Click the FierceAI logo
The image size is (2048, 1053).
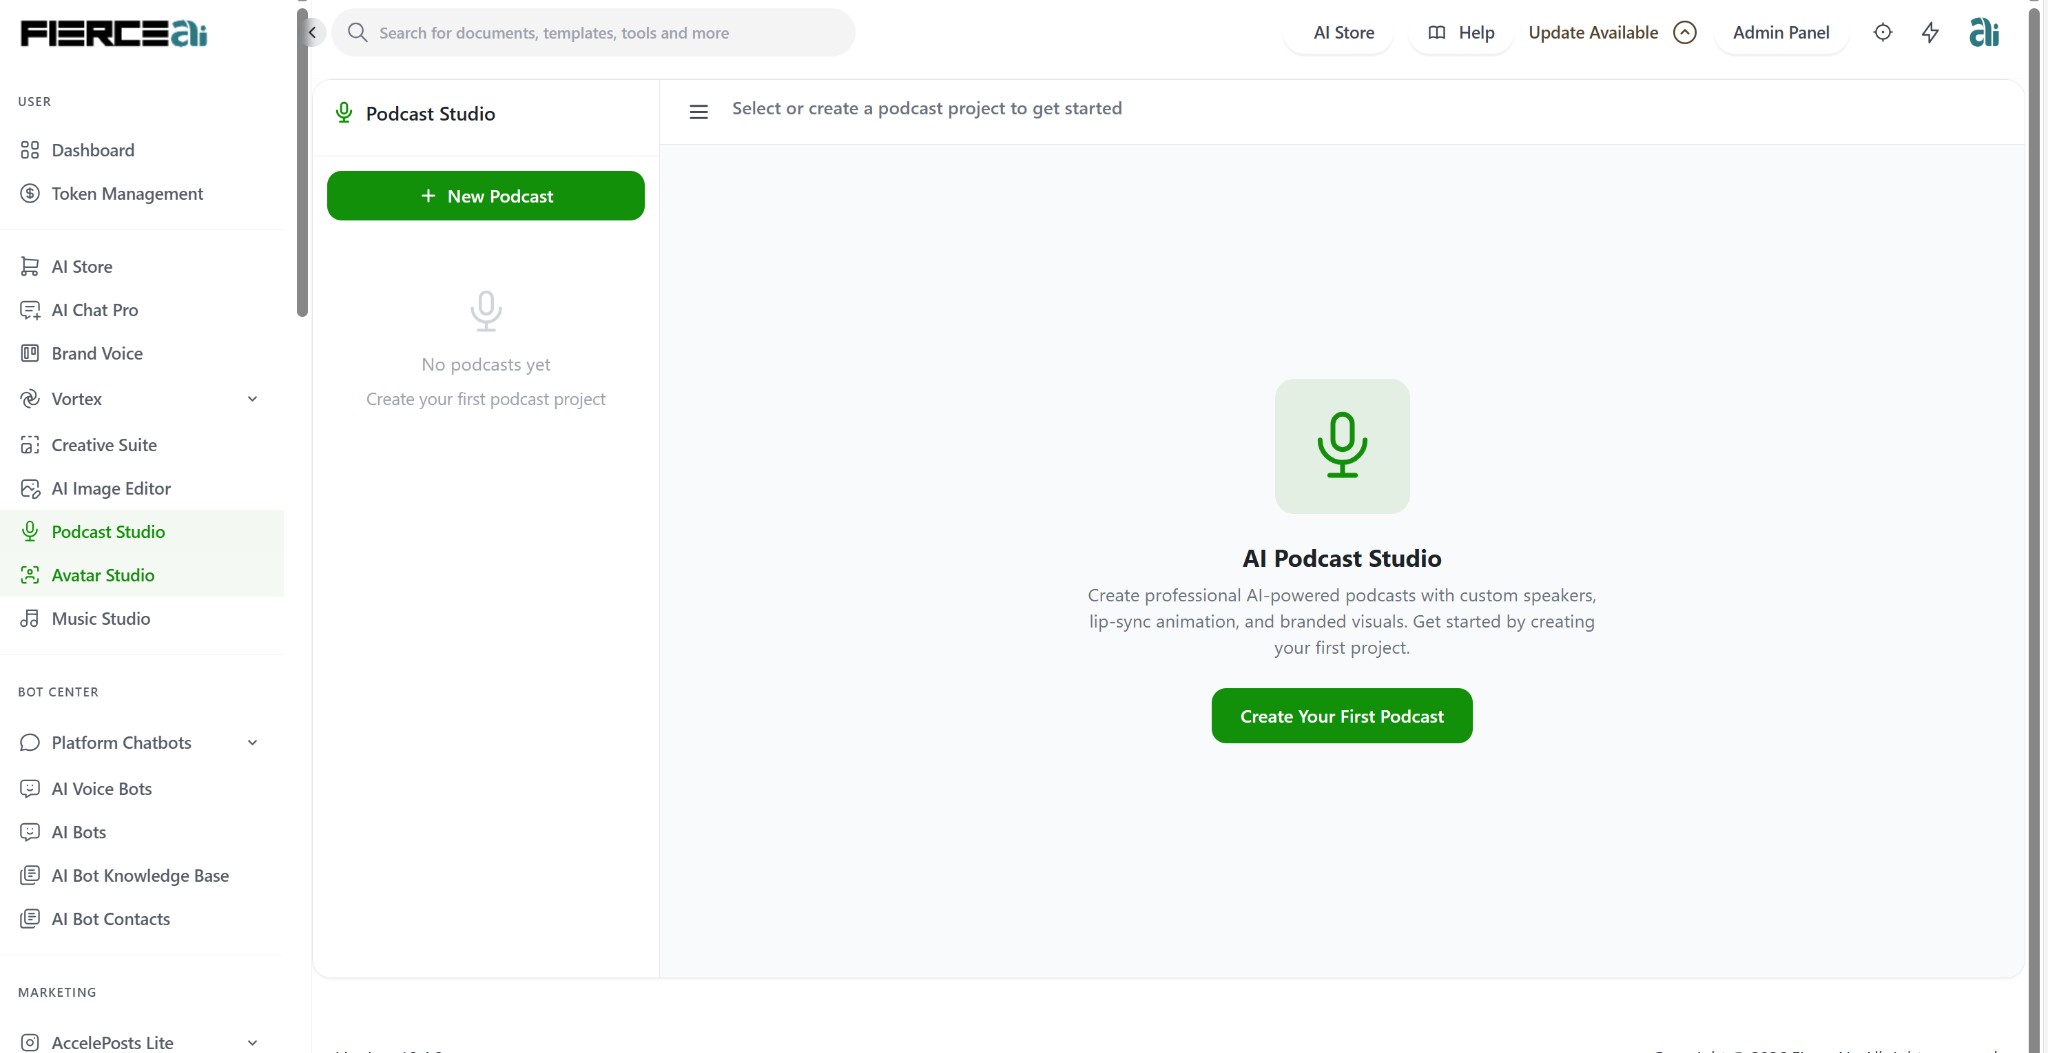113,33
